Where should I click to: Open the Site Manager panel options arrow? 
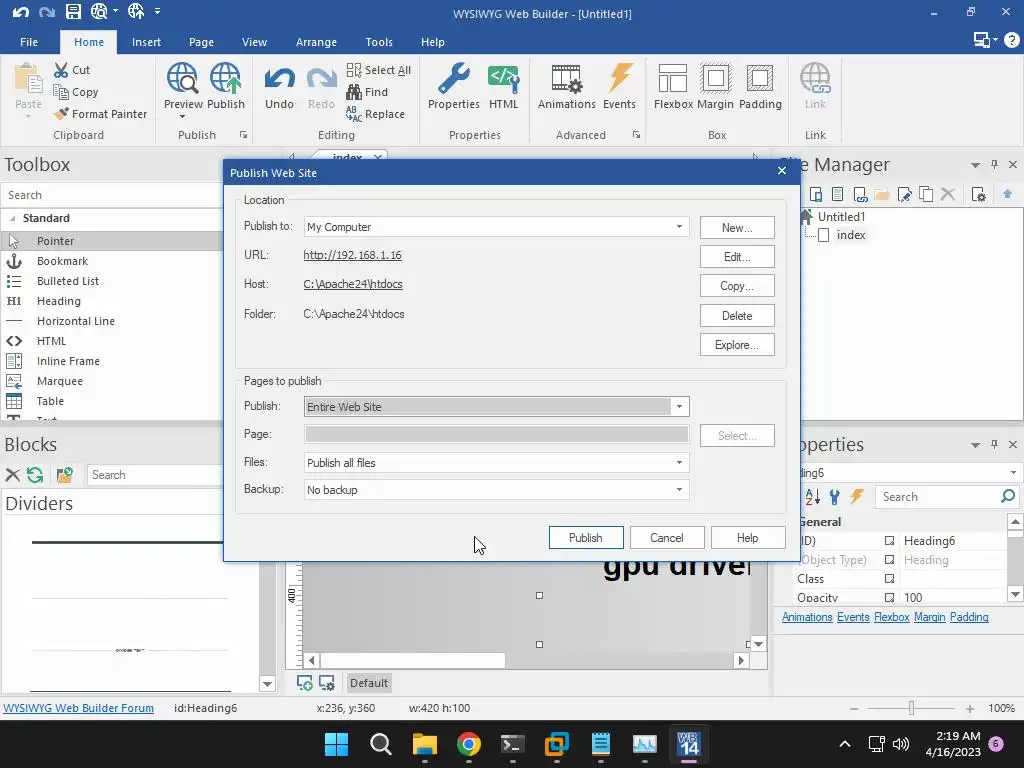(975, 165)
